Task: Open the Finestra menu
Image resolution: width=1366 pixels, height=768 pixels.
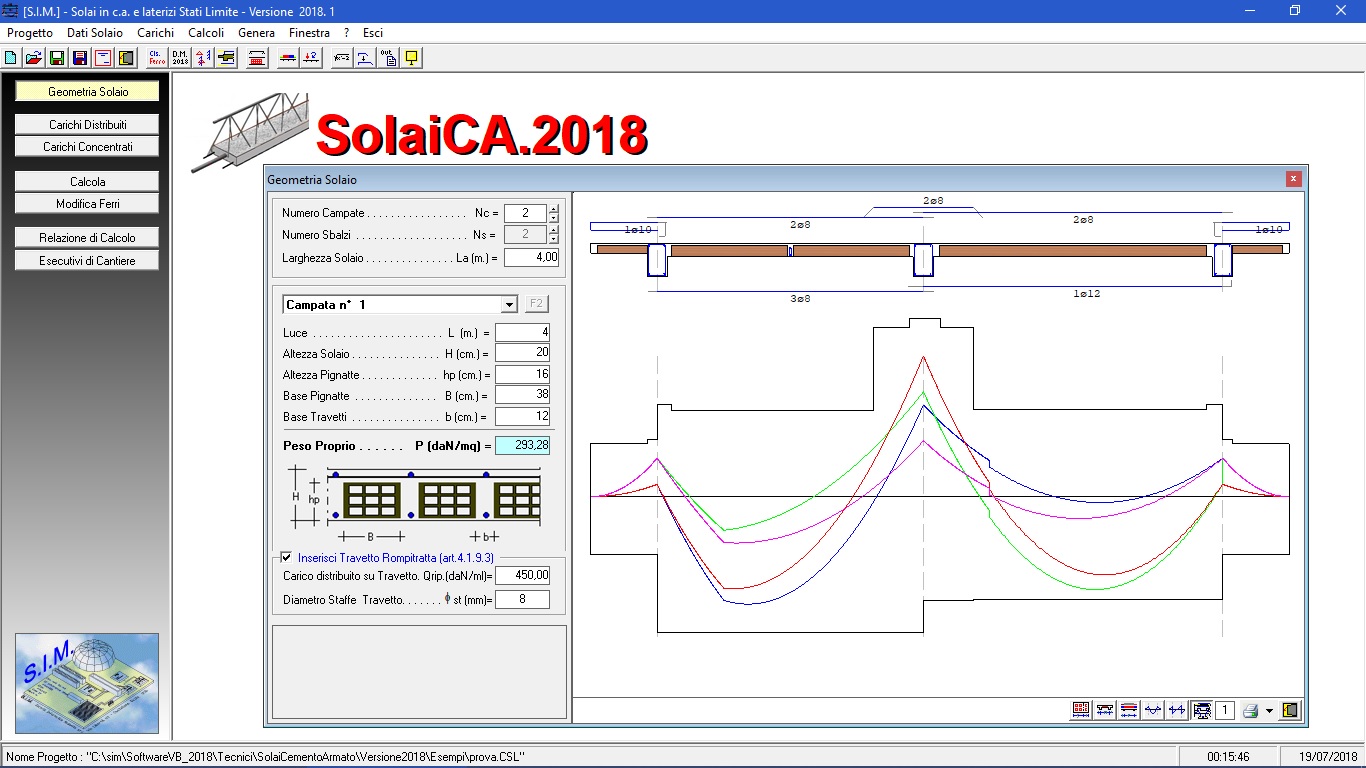Action: [x=309, y=33]
